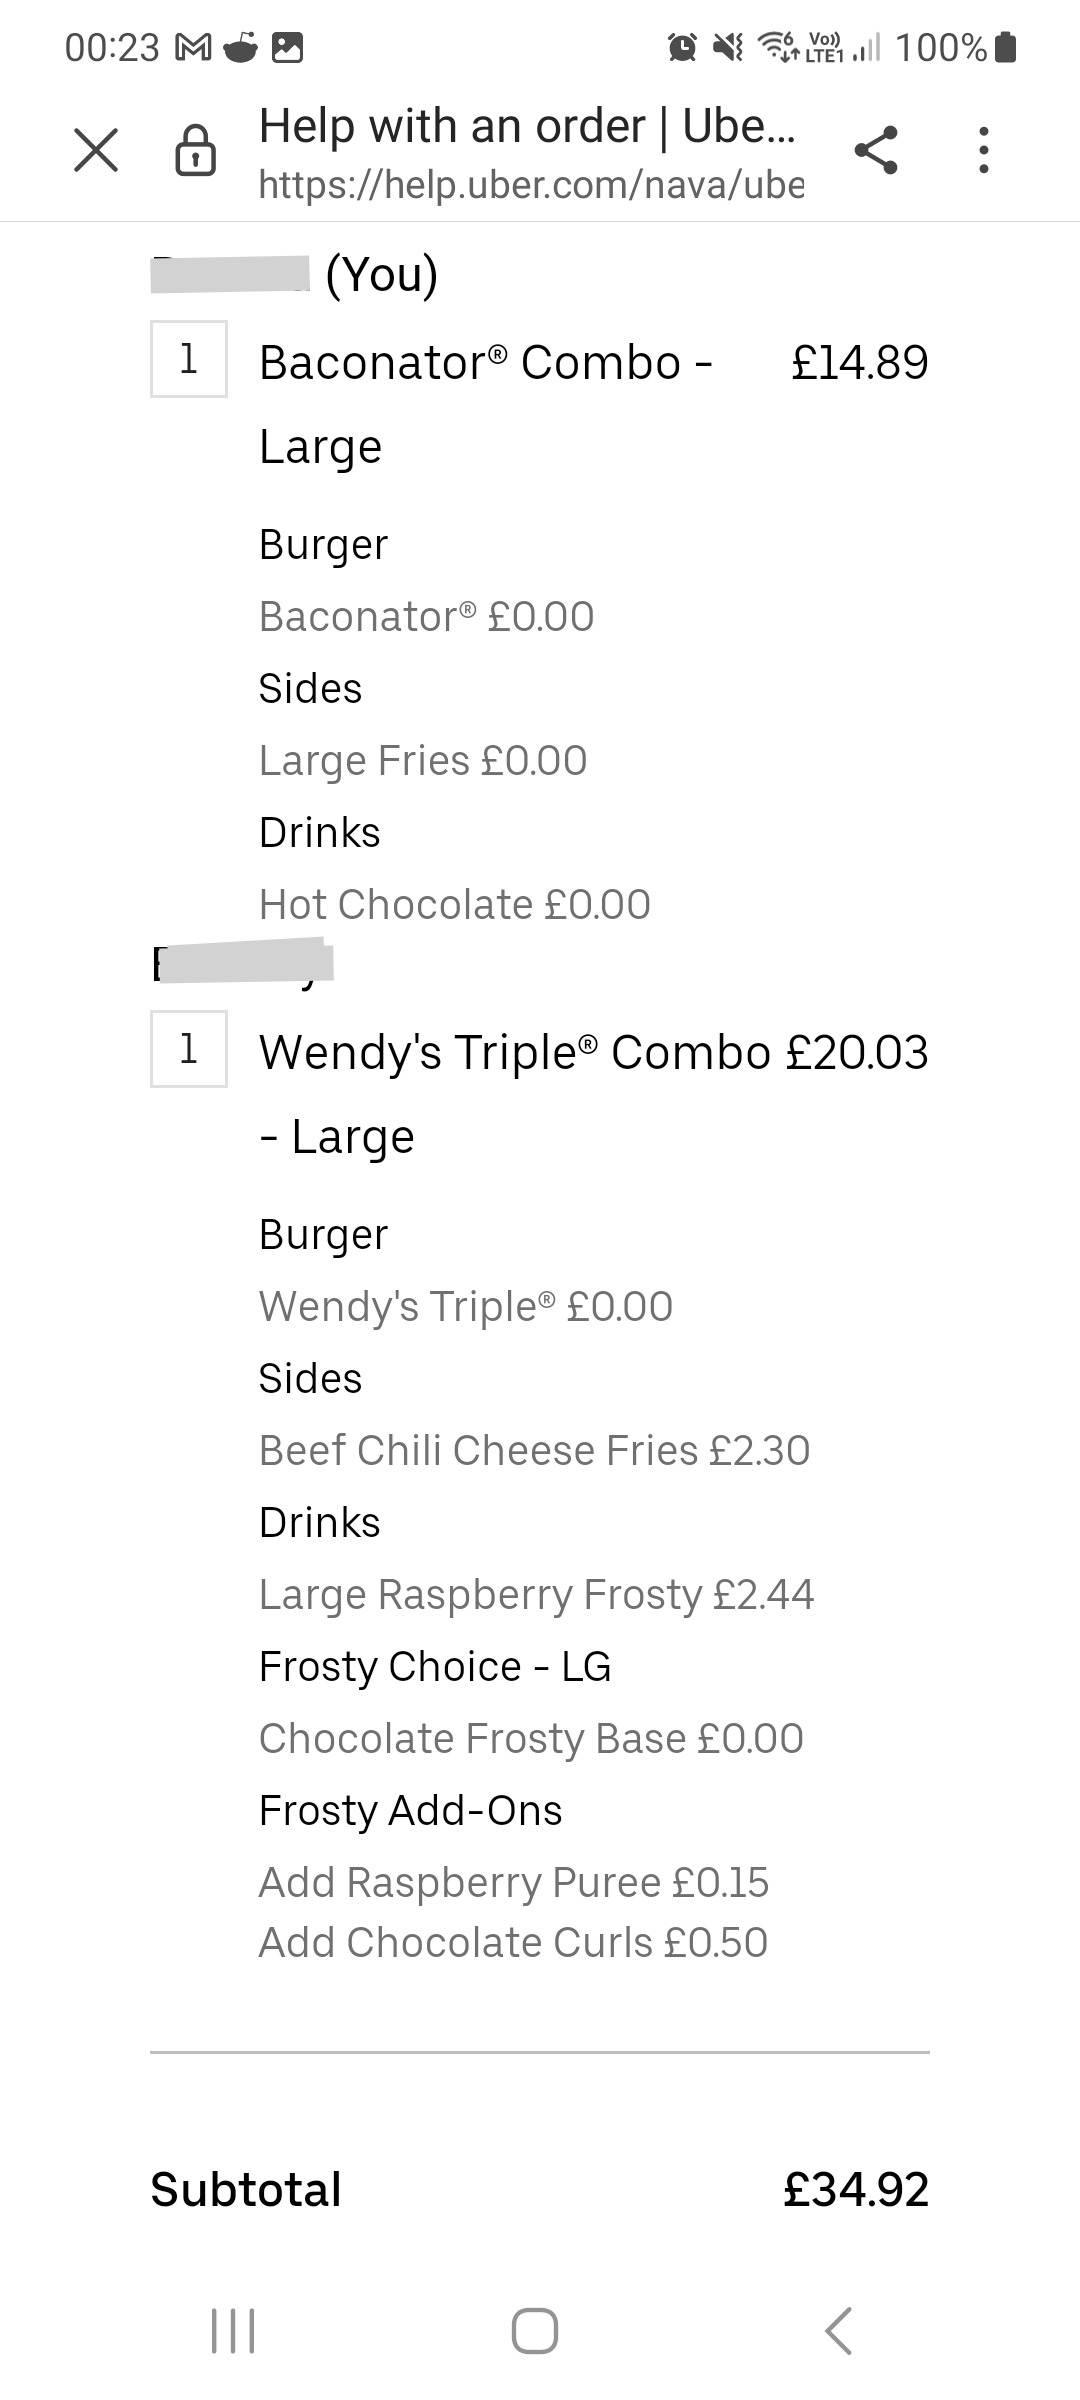Select the Baconator Combo quantity box
Viewport: 1080px width, 2400px height.
click(x=189, y=359)
